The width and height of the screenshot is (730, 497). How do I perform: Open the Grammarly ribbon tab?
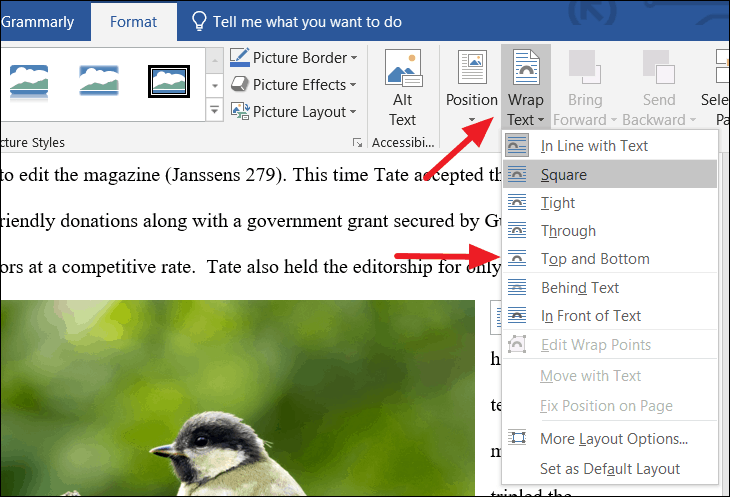pyautogui.click(x=37, y=22)
